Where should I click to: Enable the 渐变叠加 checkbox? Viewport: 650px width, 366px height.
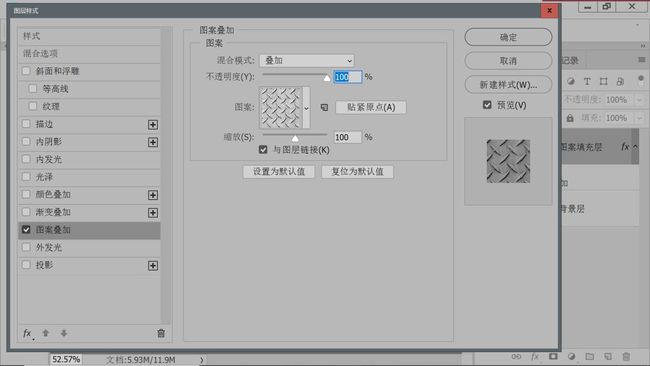(26, 212)
